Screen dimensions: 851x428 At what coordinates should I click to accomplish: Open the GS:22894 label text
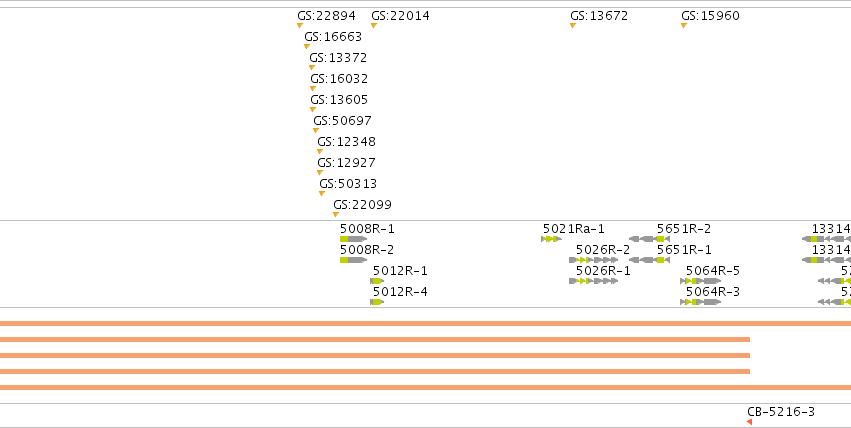pos(326,16)
